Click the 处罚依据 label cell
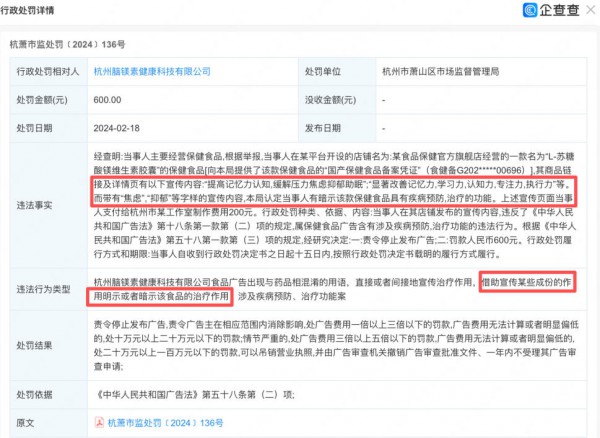The image size is (600, 438). pos(49,395)
